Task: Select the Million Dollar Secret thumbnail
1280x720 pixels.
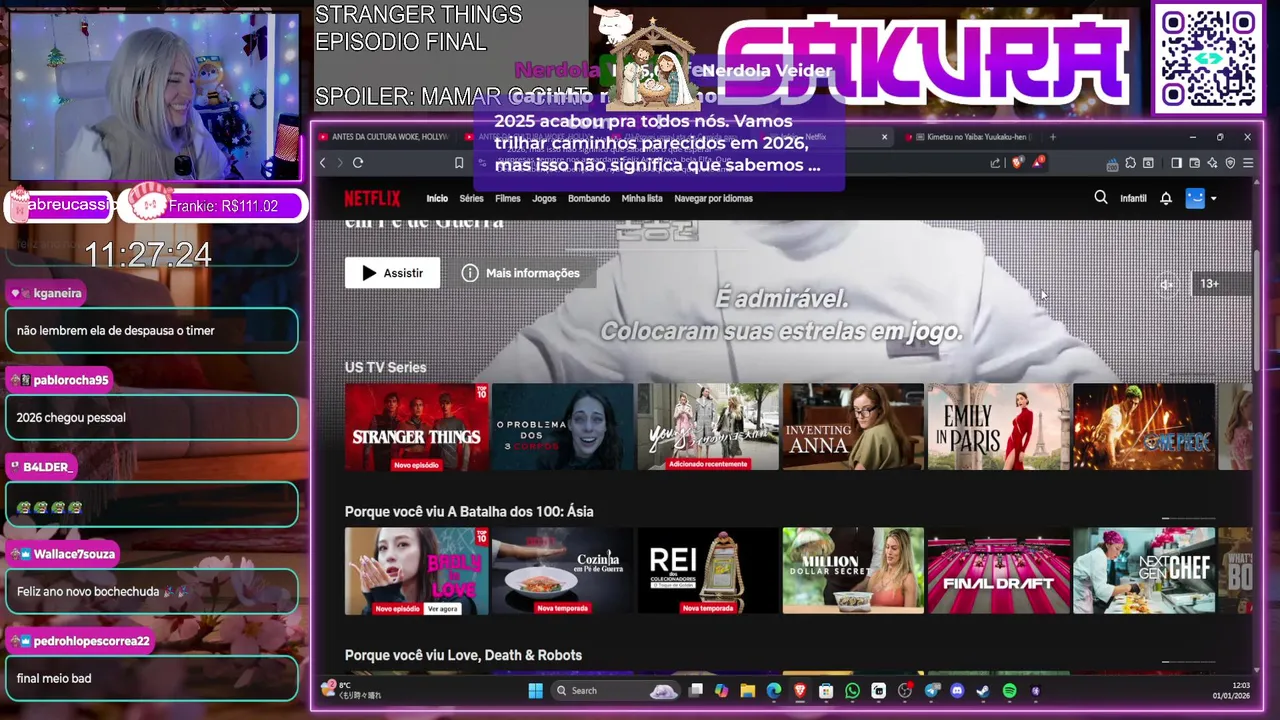Action: (x=853, y=571)
